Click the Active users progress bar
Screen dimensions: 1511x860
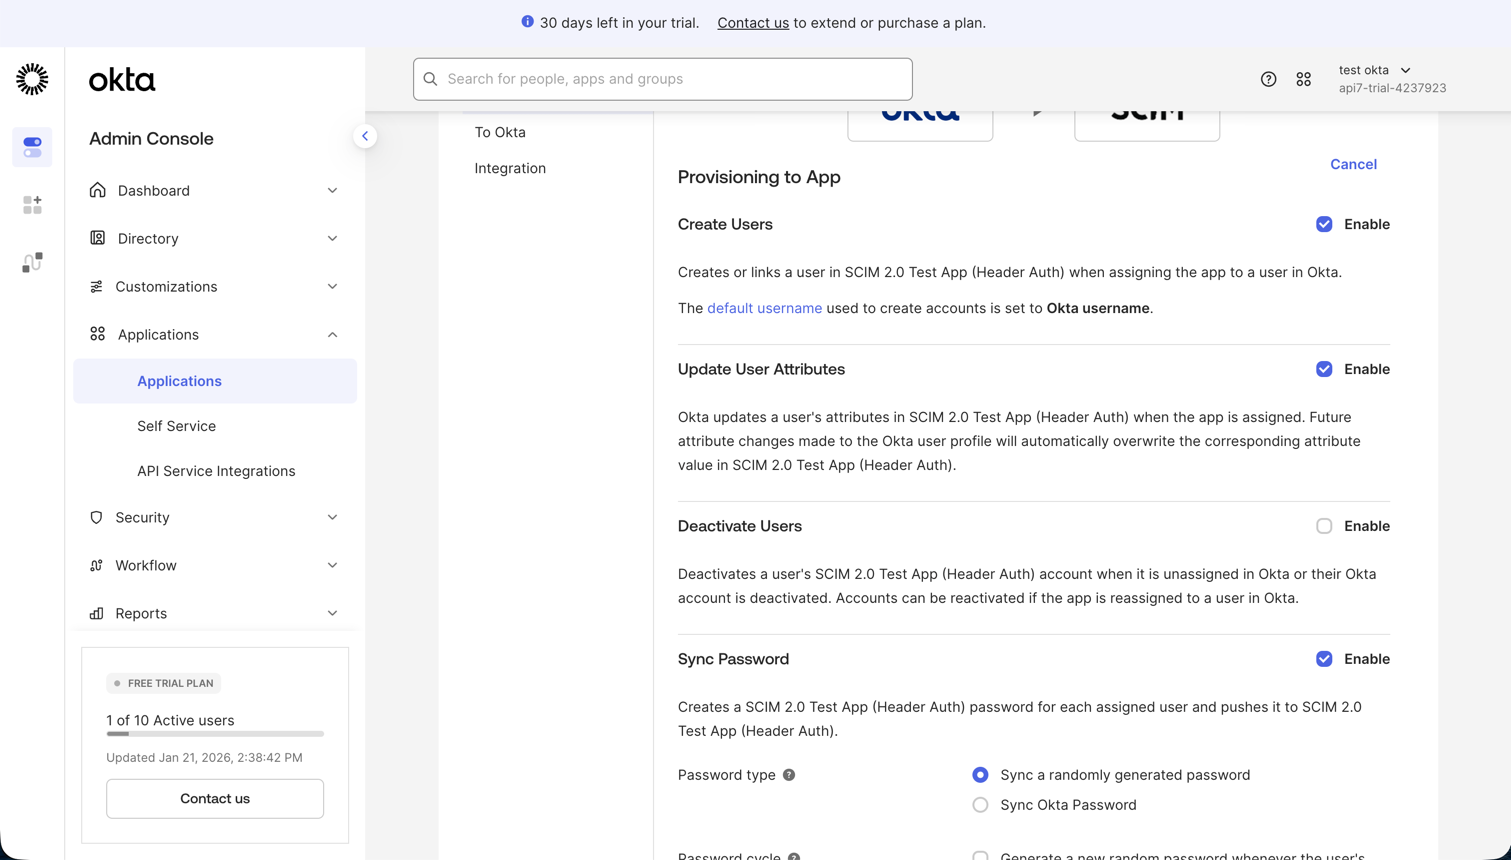click(214, 736)
